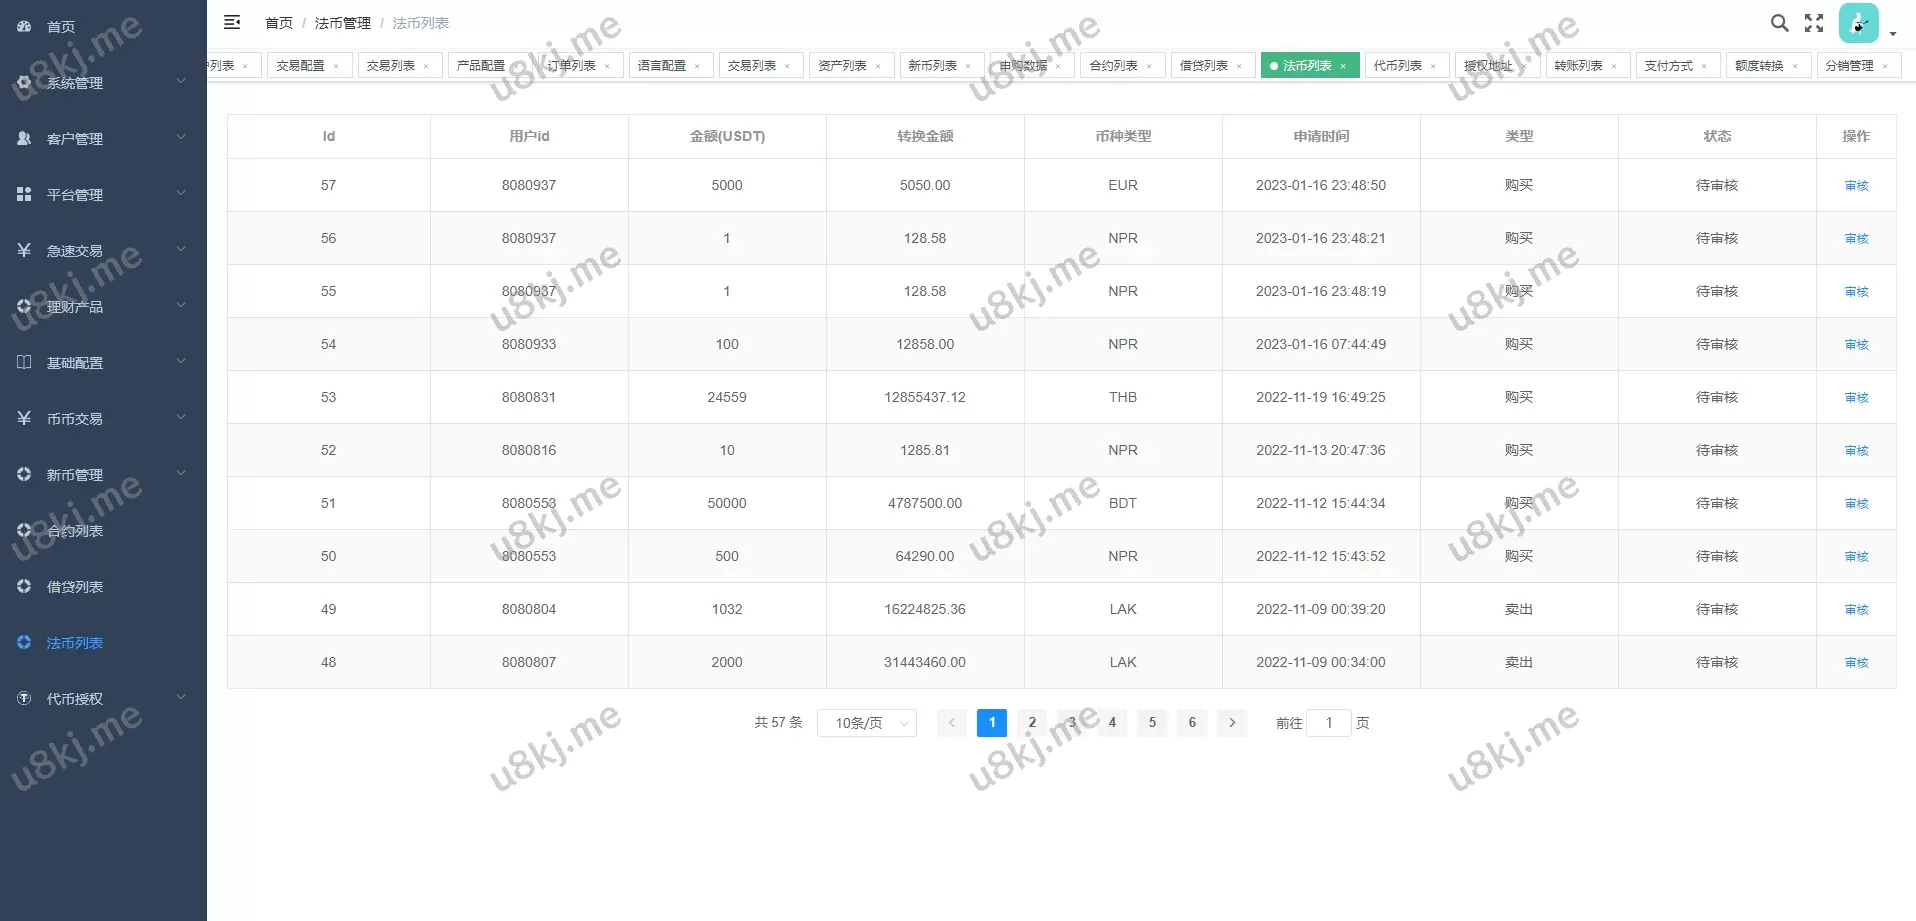Open 借贷列表 in the sidebar
This screenshot has width=1916, height=921.
75,587
